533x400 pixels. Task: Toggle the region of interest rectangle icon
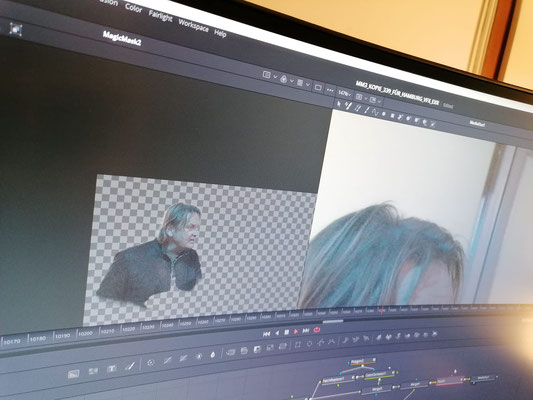[318, 88]
